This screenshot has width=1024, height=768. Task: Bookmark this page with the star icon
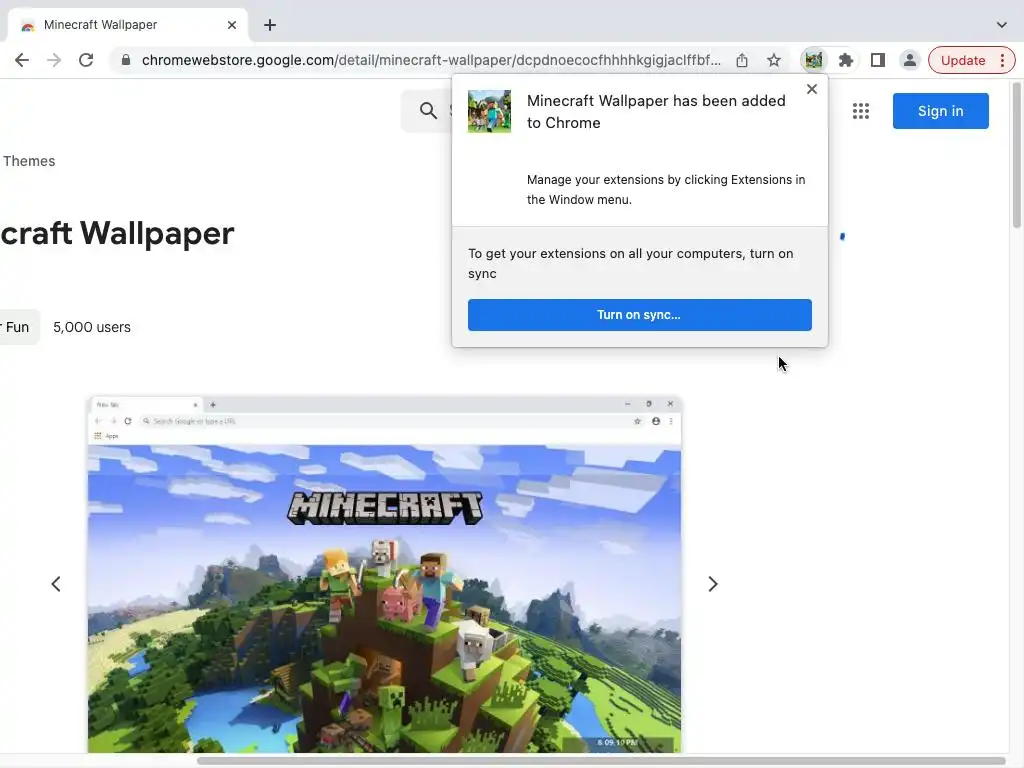tap(774, 60)
